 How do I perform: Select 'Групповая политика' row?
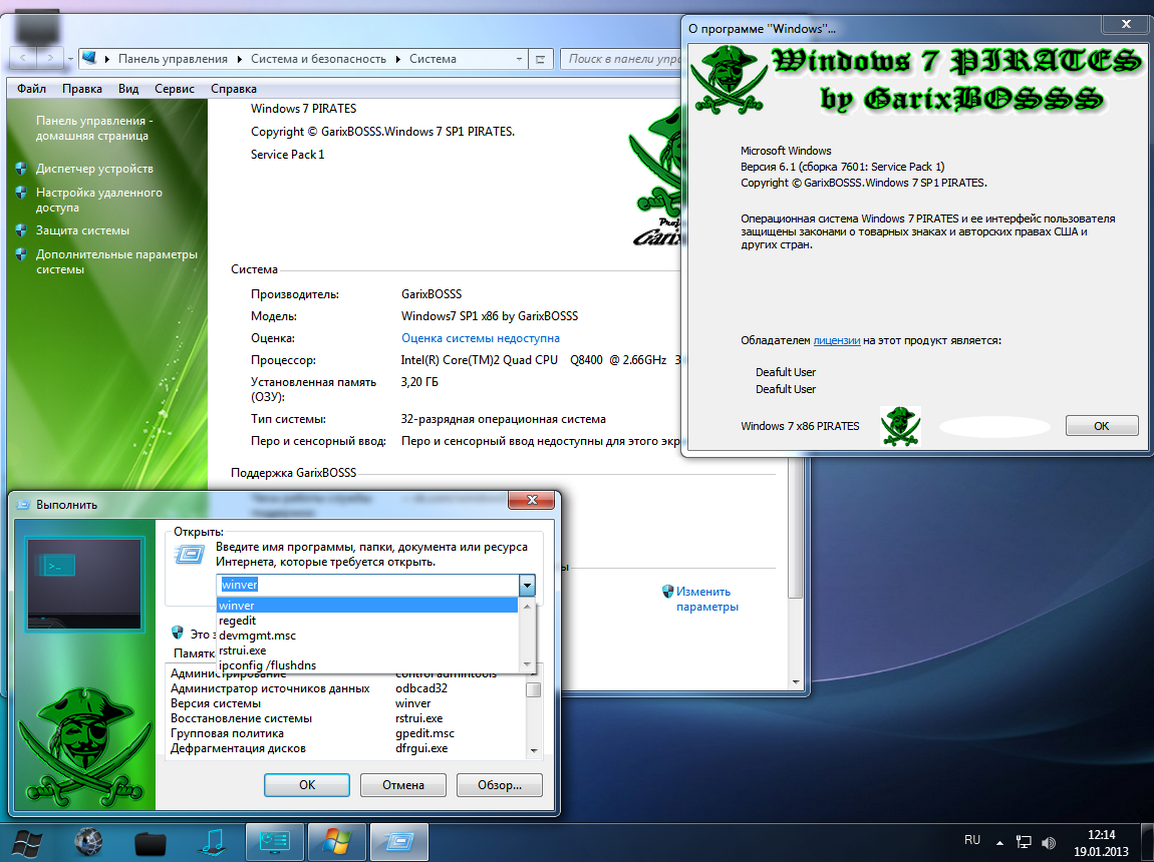pos(346,733)
